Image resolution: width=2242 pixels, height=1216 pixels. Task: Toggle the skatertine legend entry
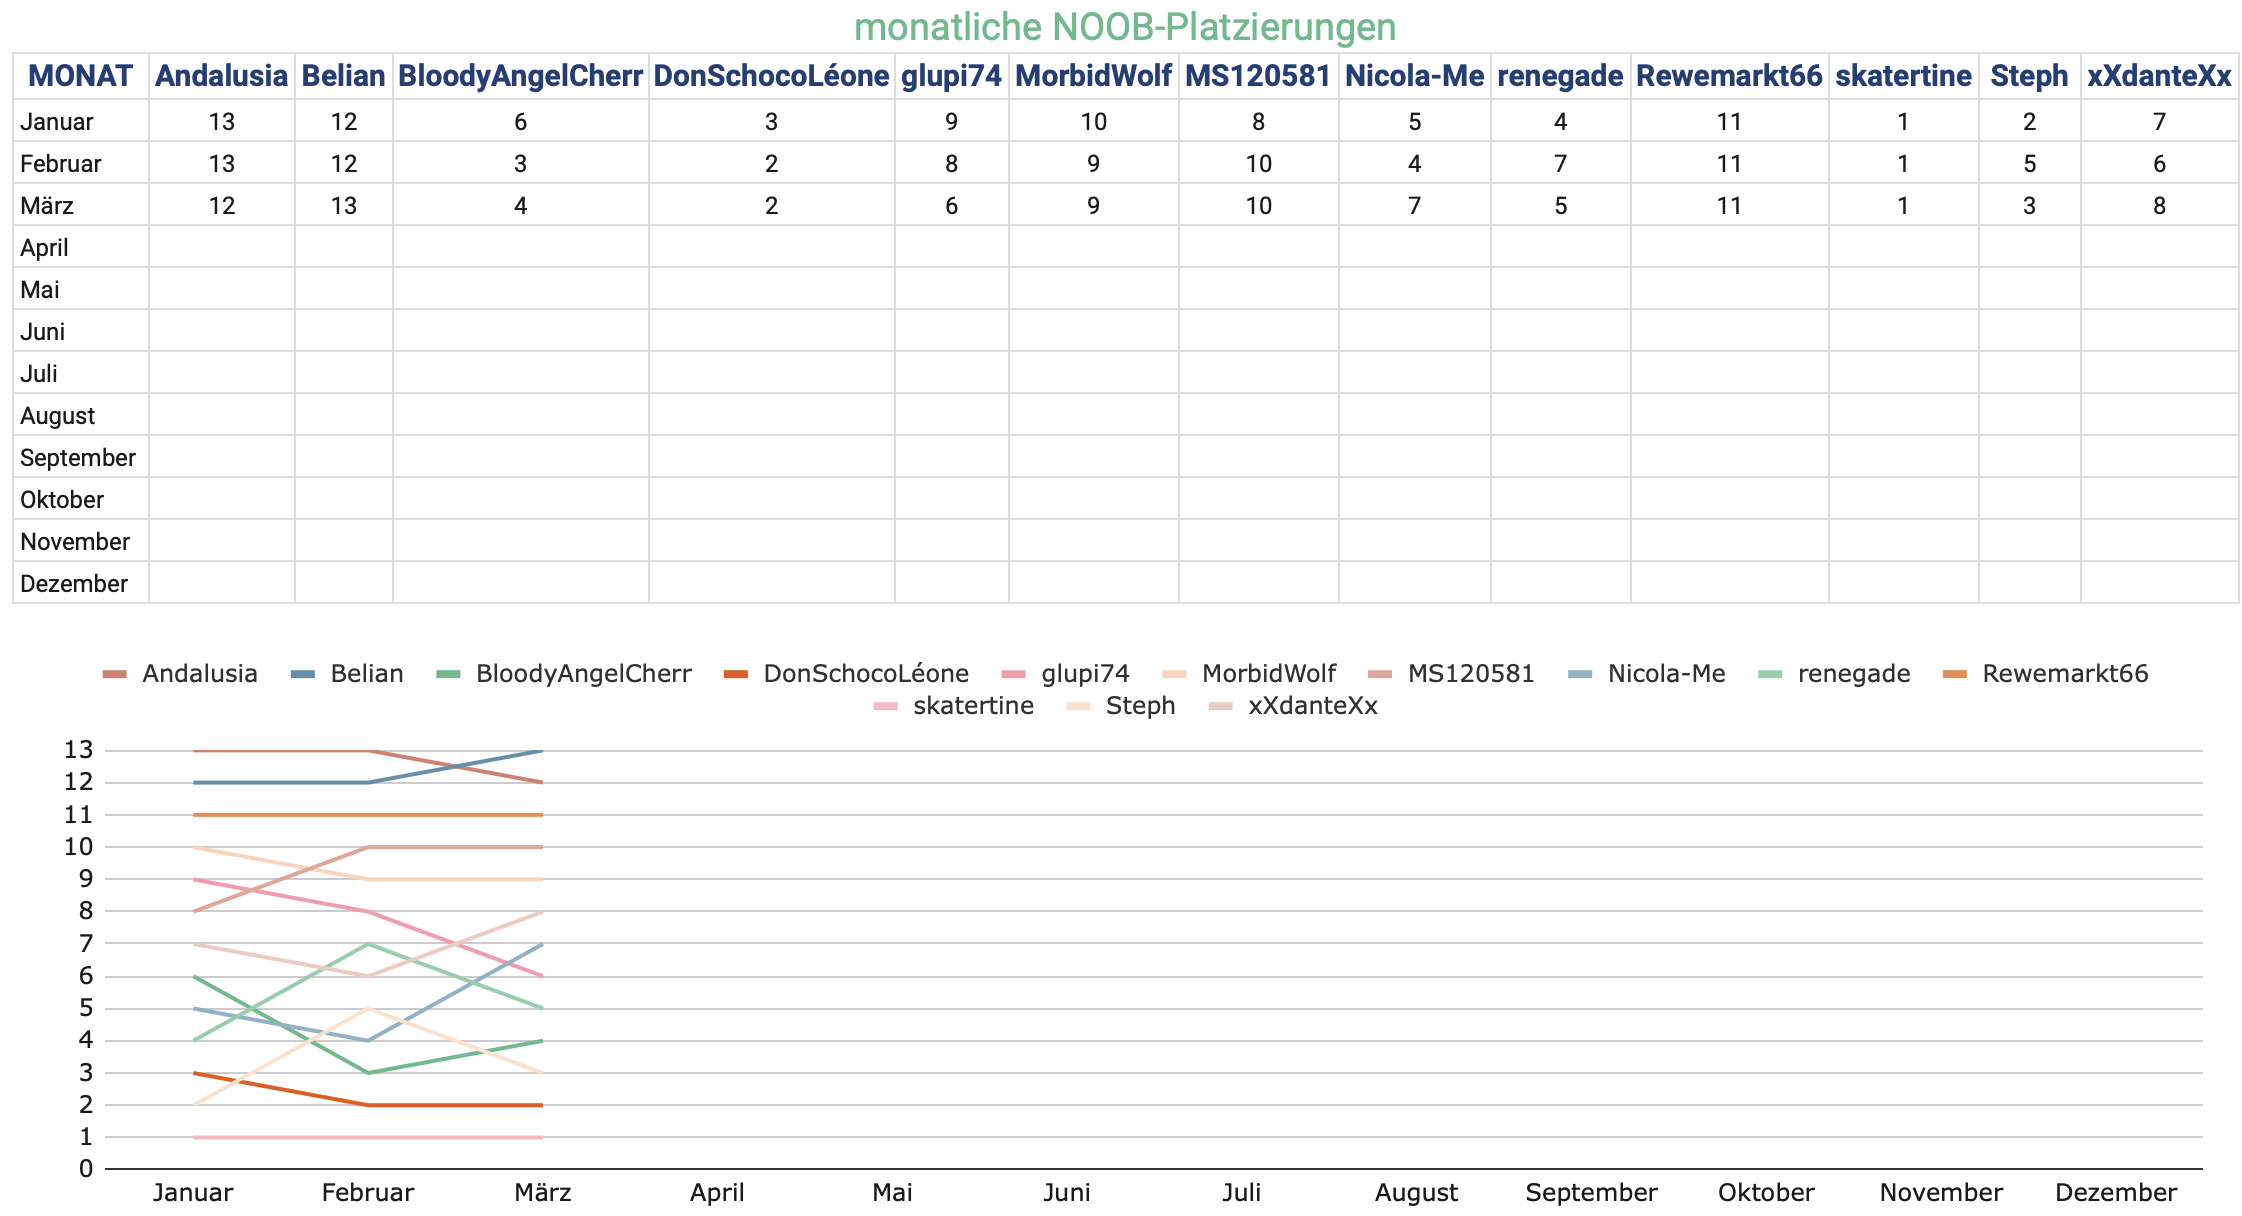954,706
